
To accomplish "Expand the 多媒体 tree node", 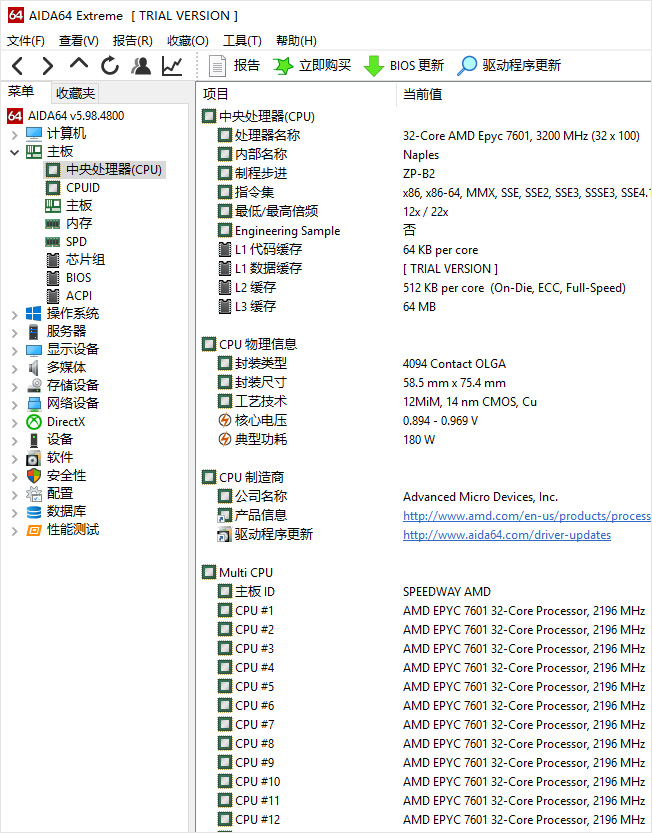I will pos(14,369).
